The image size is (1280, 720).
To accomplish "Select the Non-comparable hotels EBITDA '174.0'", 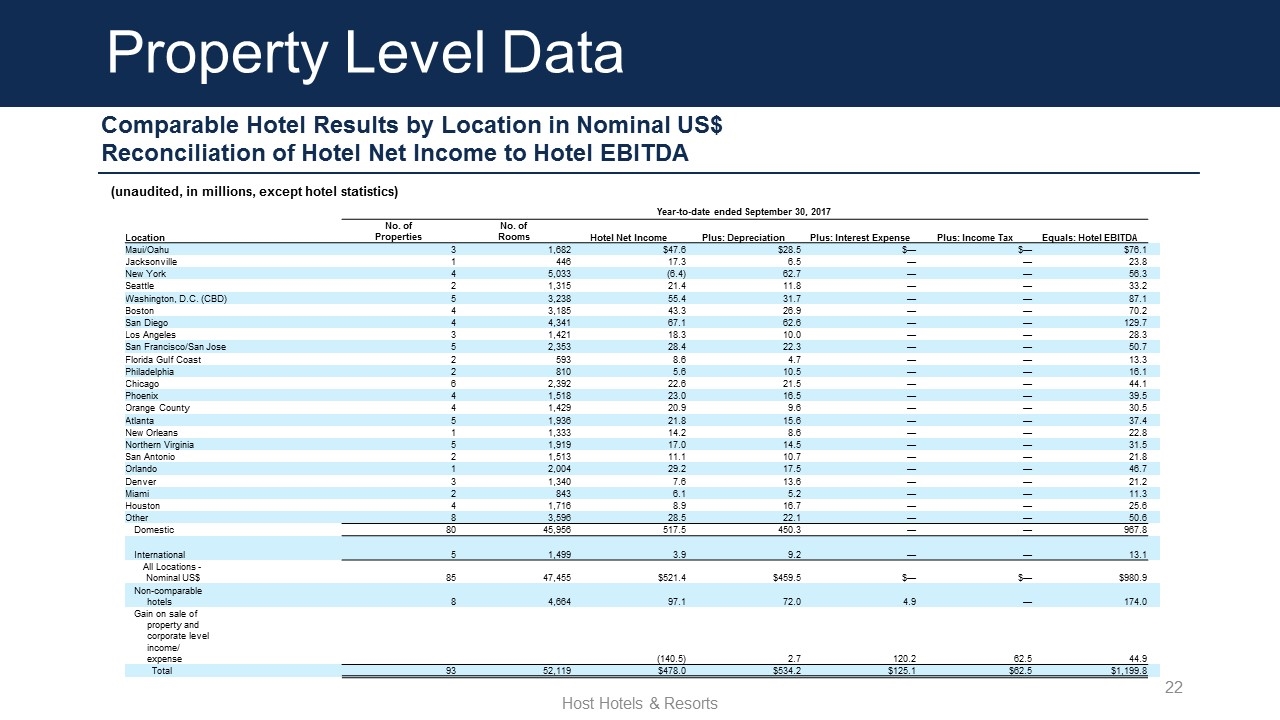I will 1134,602.
